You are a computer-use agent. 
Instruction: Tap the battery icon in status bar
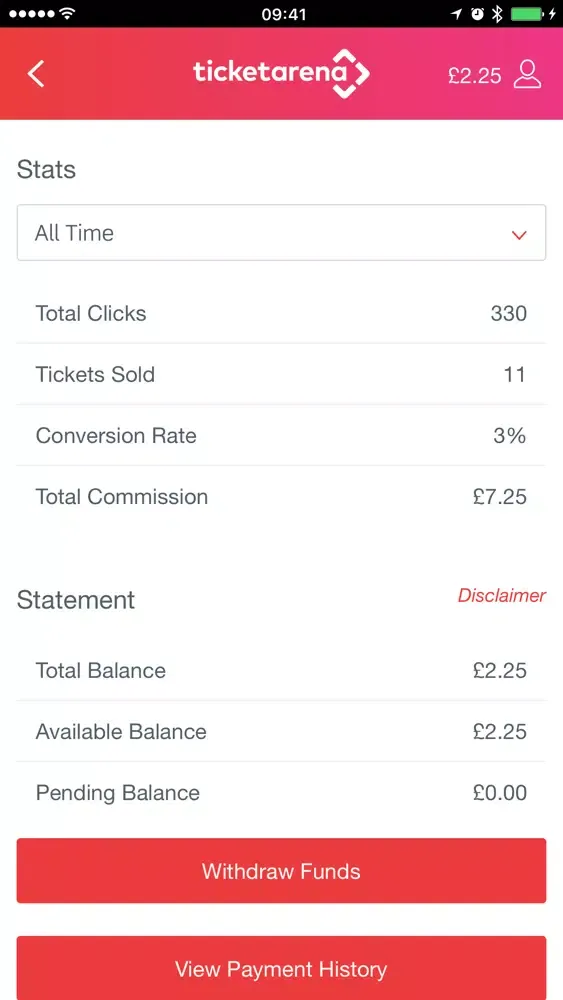(x=527, y=13)
